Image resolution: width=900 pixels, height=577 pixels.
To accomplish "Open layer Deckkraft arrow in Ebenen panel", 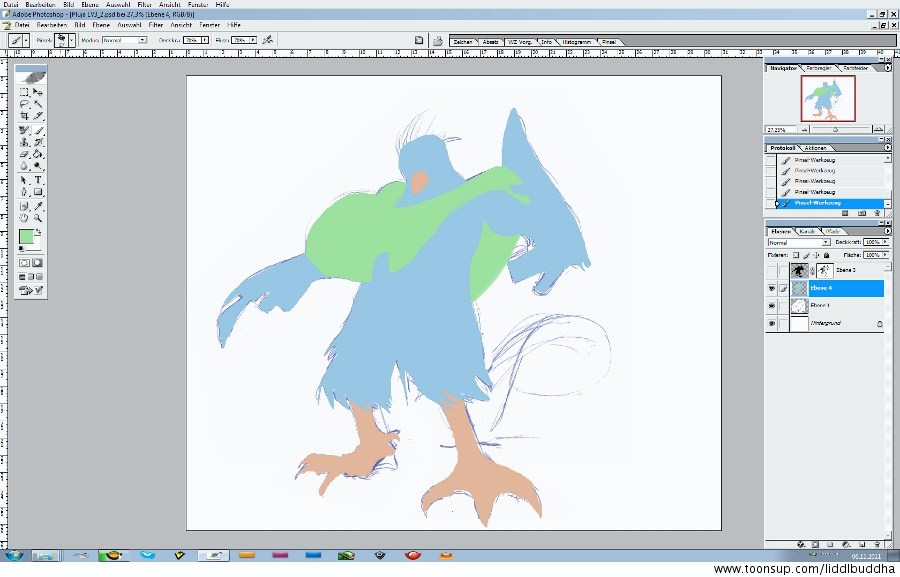I will tap(885, 242).
